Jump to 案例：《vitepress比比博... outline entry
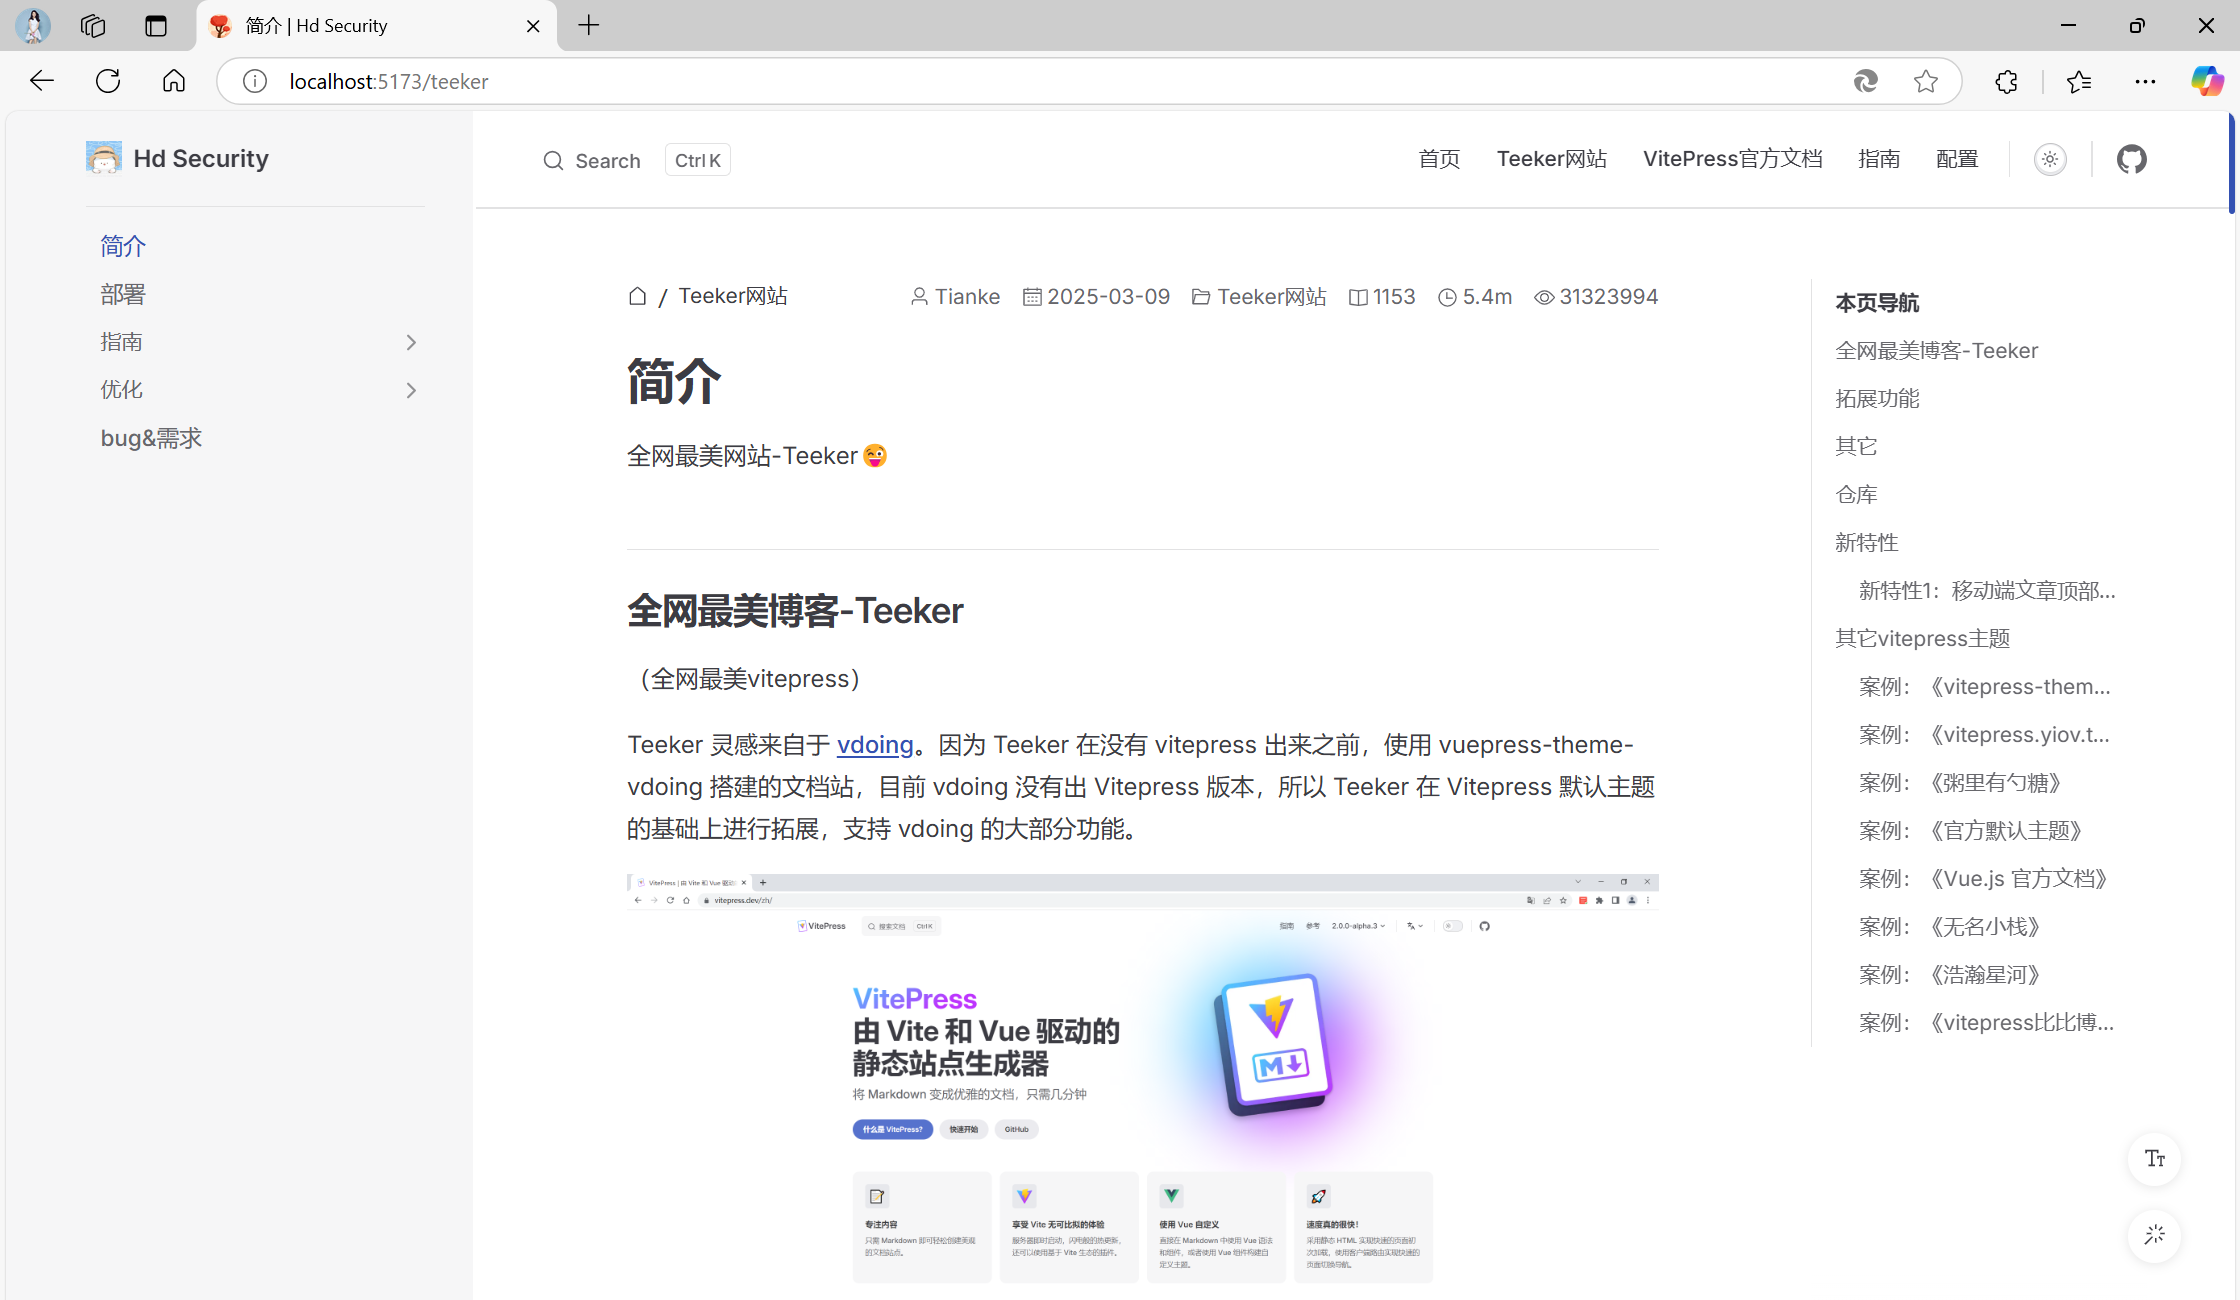This screenshot has width=2240, height=1300. pyautogui.click(x=1987, y=1022)
